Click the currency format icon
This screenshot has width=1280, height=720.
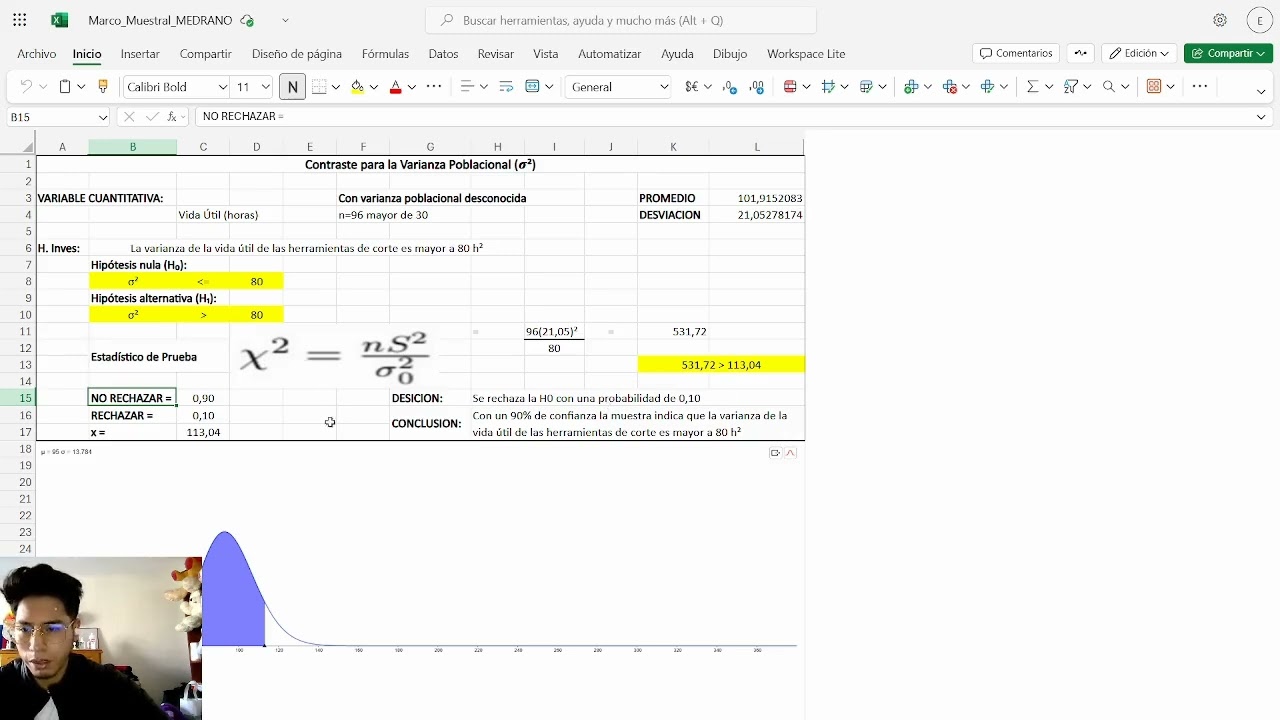(691, 87)
